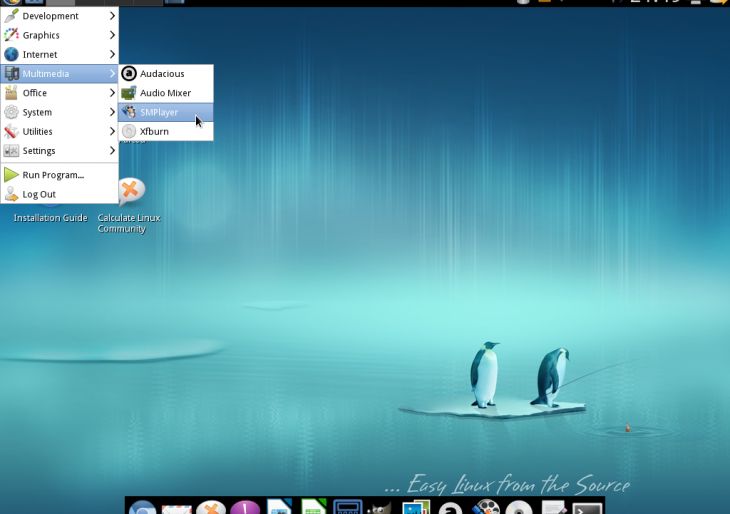Open Calculate Linux Community desktop shortcut

pos(129,195)
